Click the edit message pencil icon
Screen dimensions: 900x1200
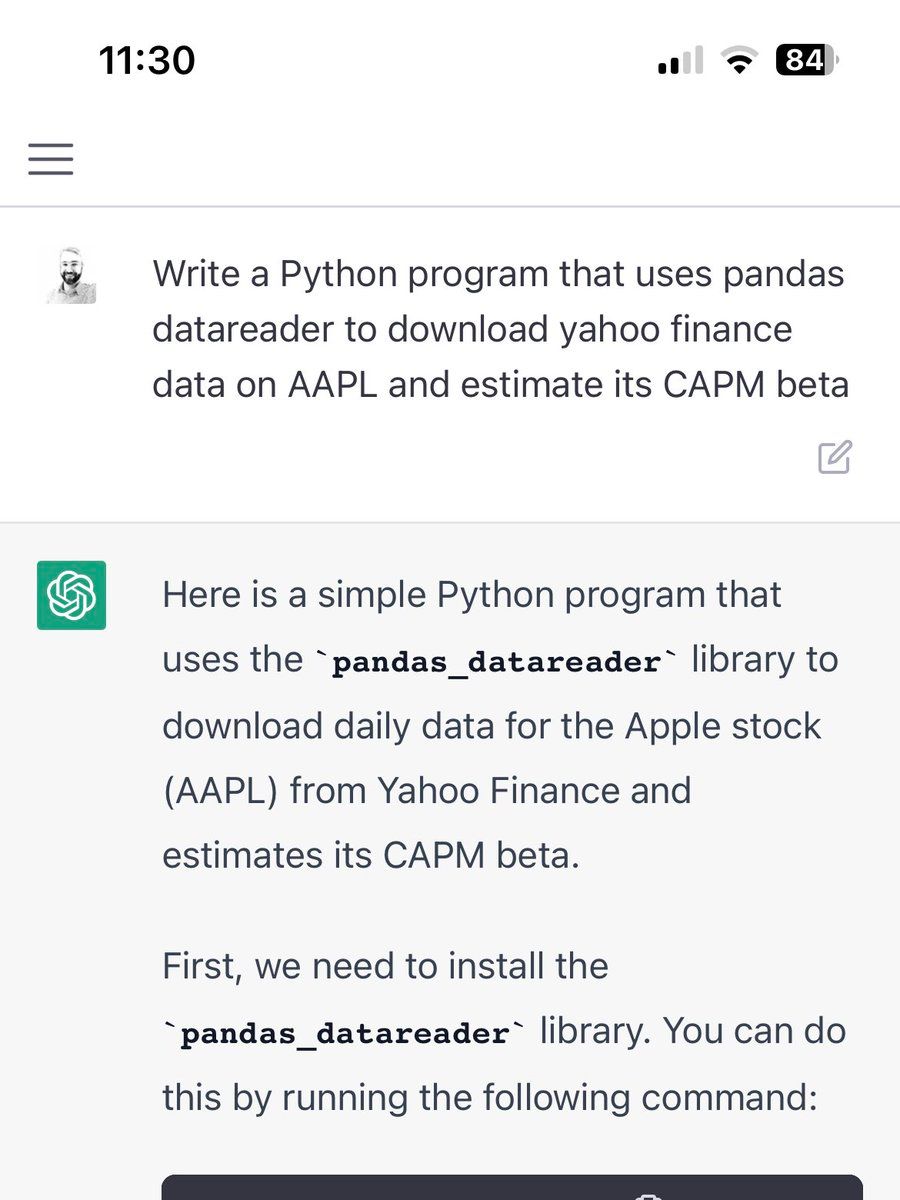(835, 456)
